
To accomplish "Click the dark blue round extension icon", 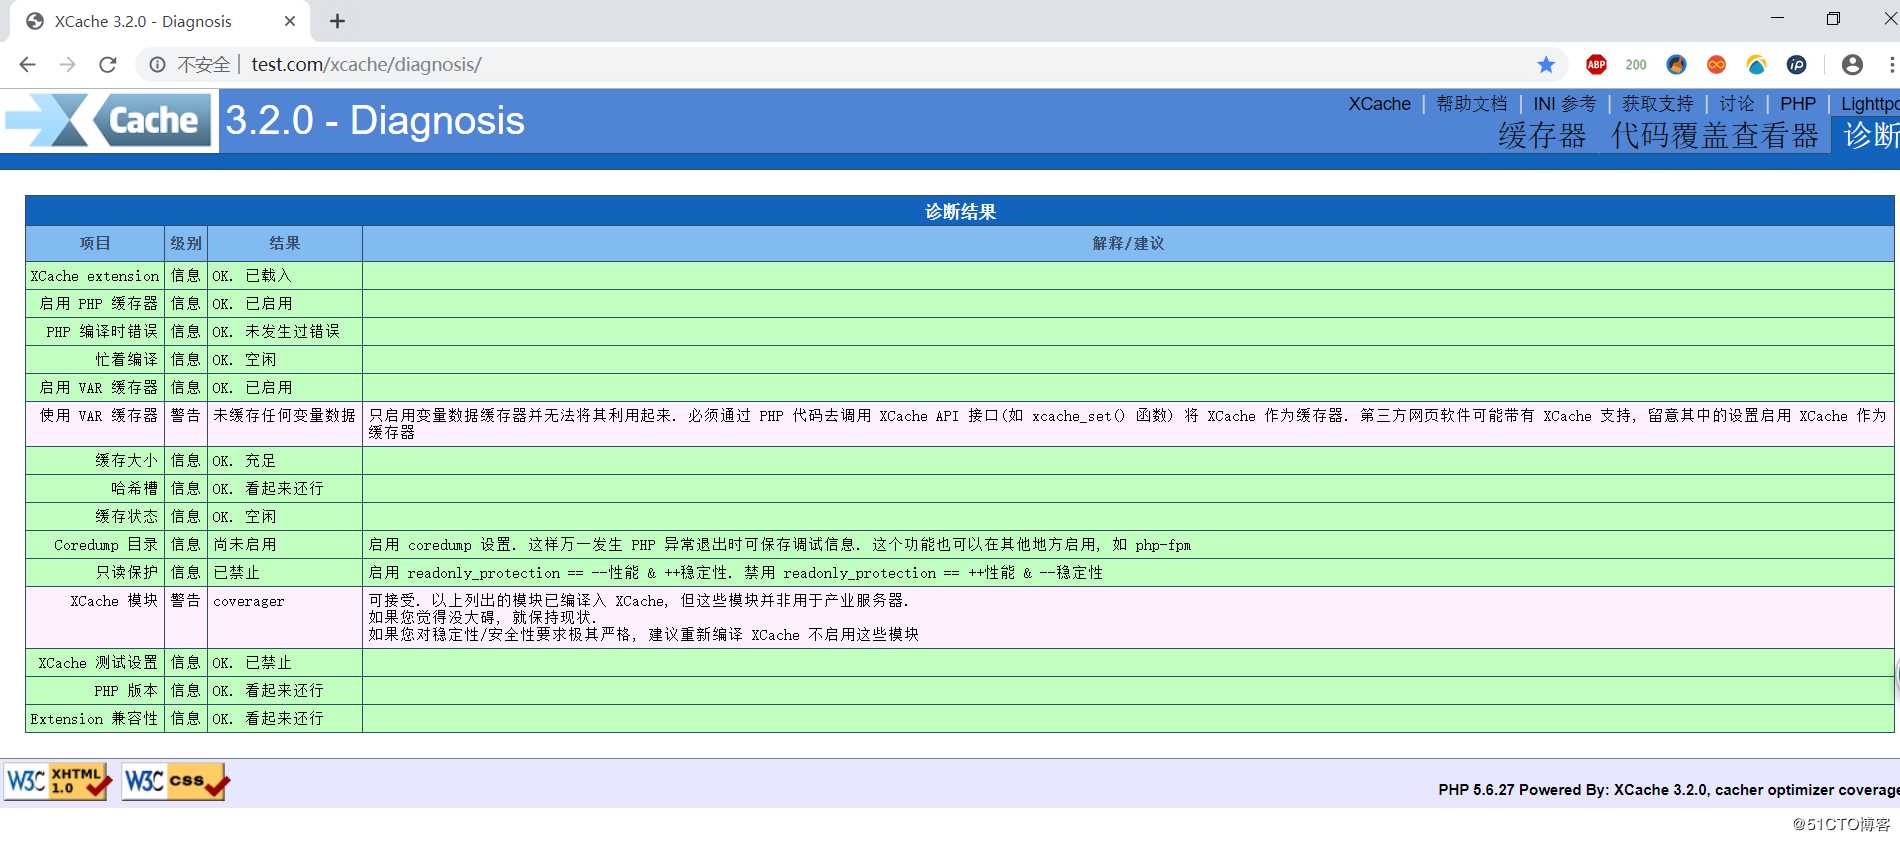I will (1797, 65).
